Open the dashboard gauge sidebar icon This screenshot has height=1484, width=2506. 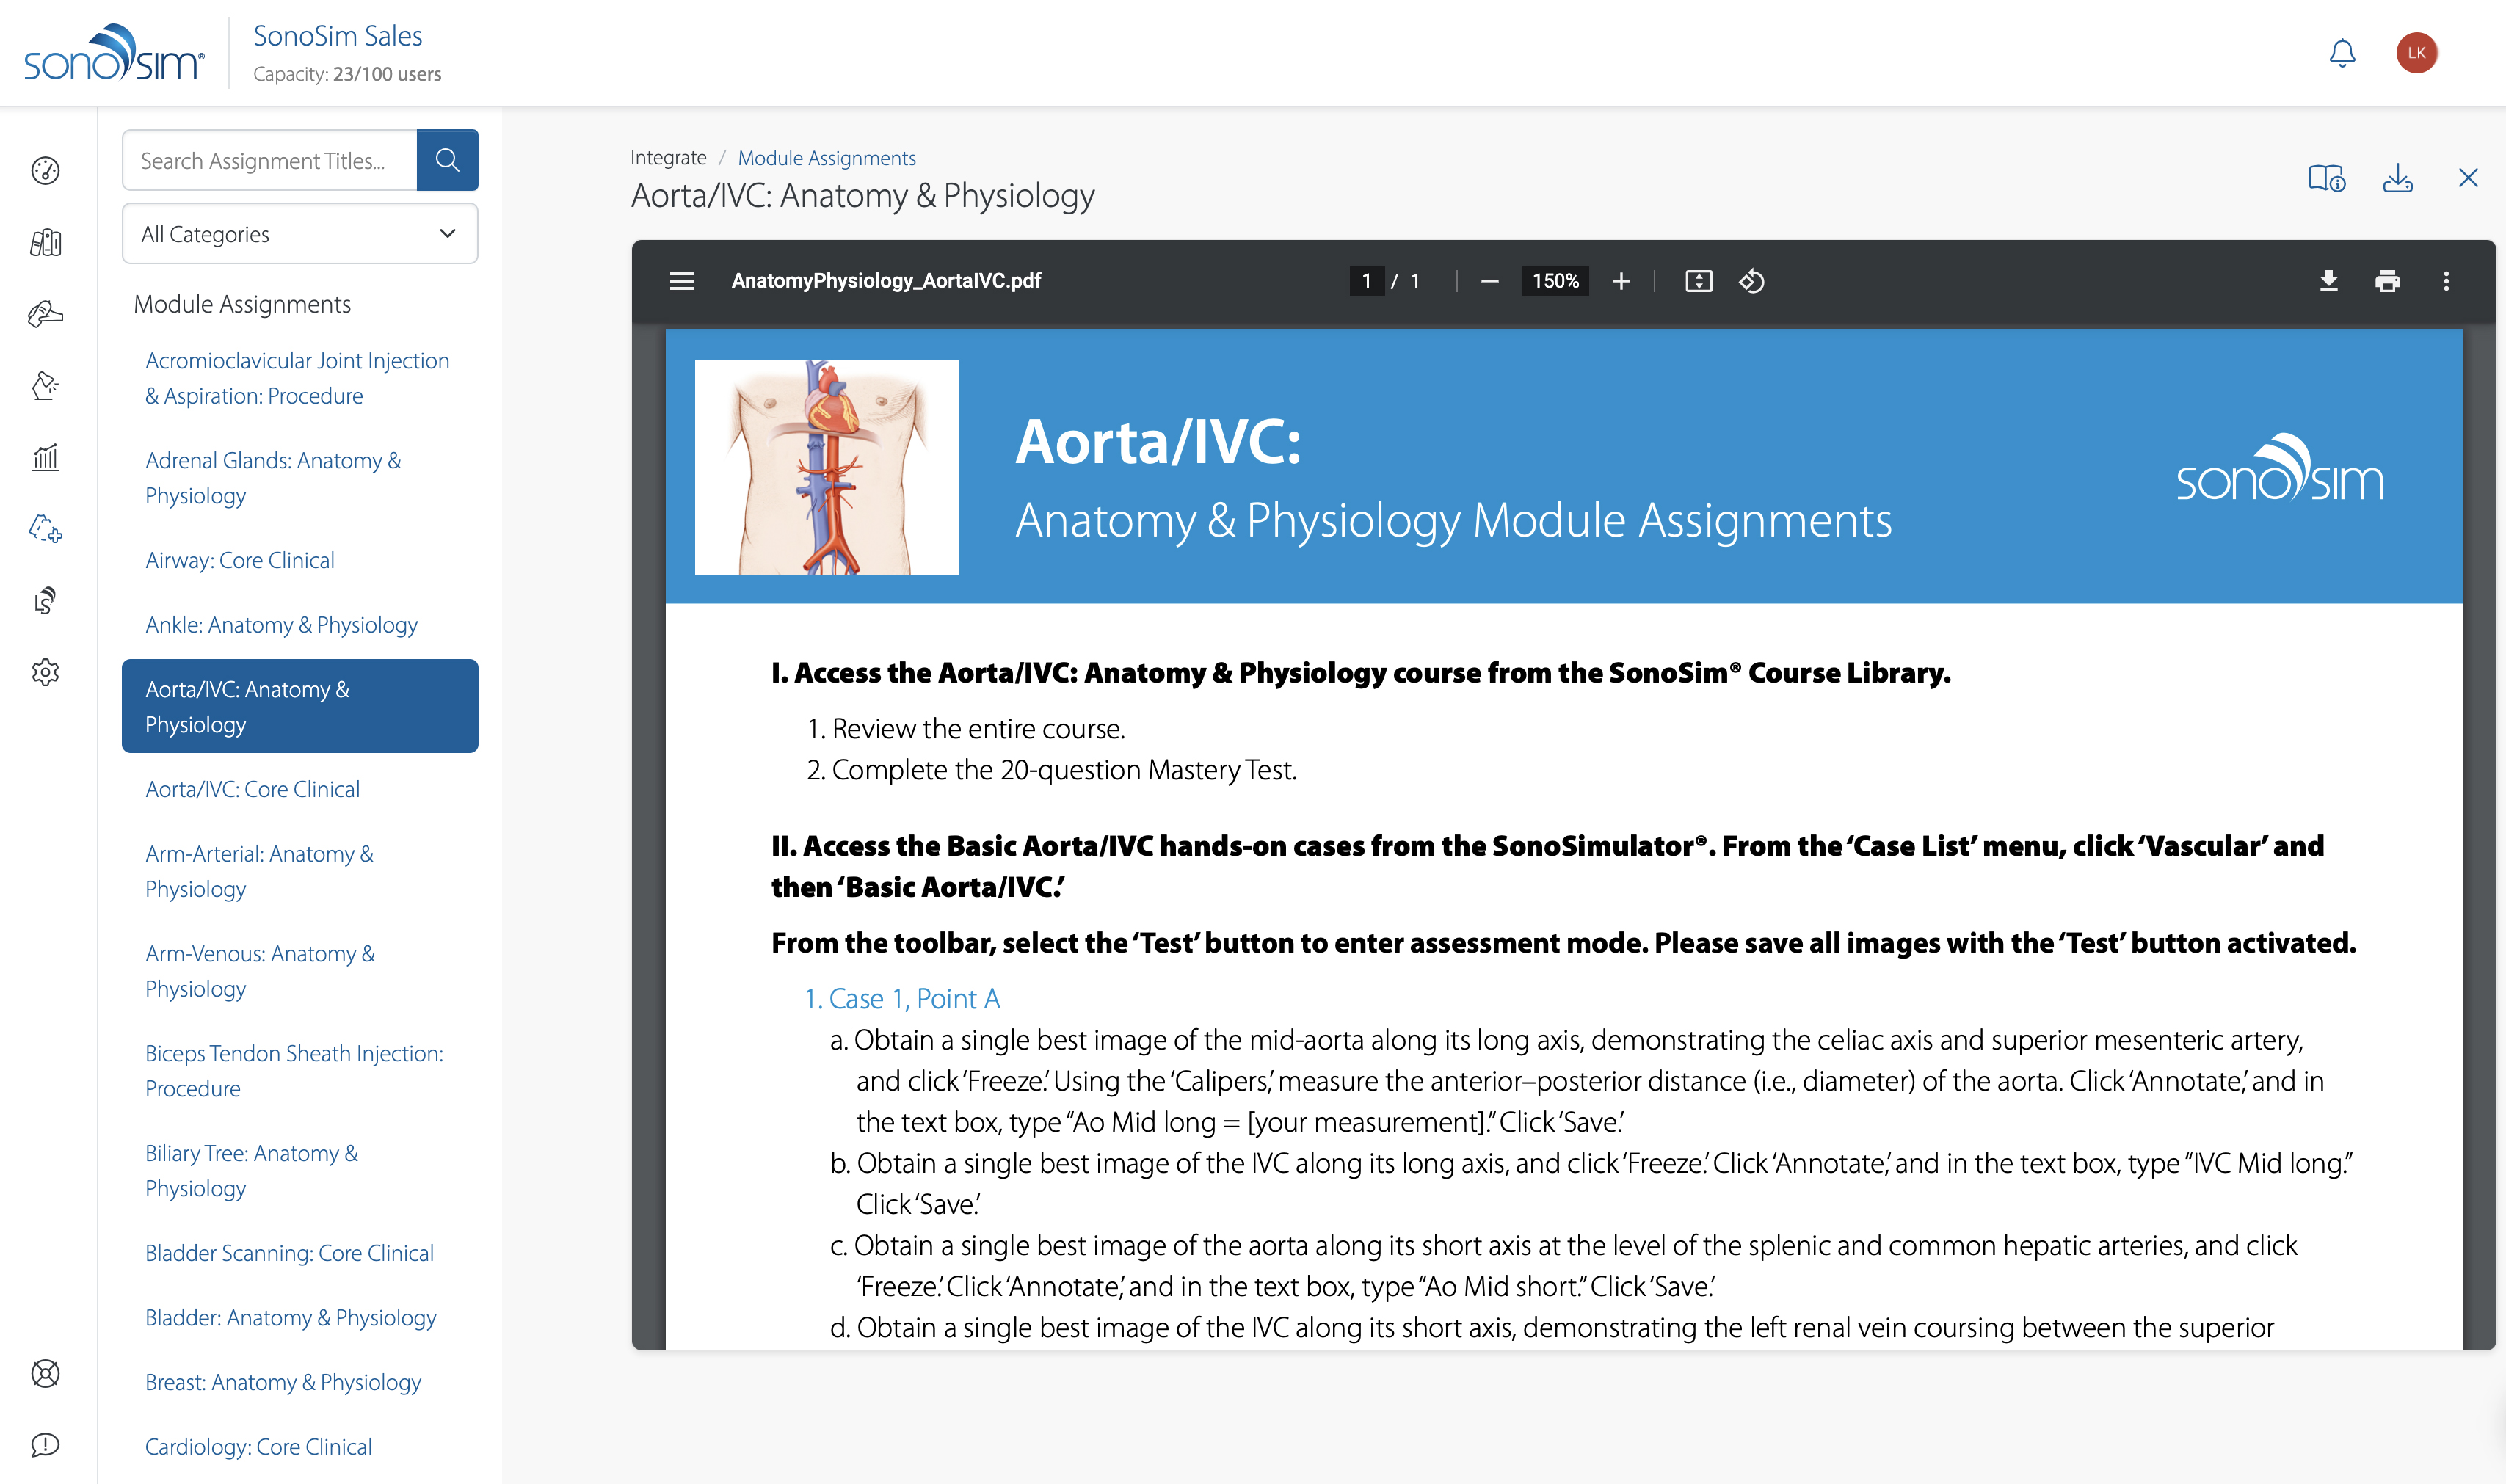45,171
